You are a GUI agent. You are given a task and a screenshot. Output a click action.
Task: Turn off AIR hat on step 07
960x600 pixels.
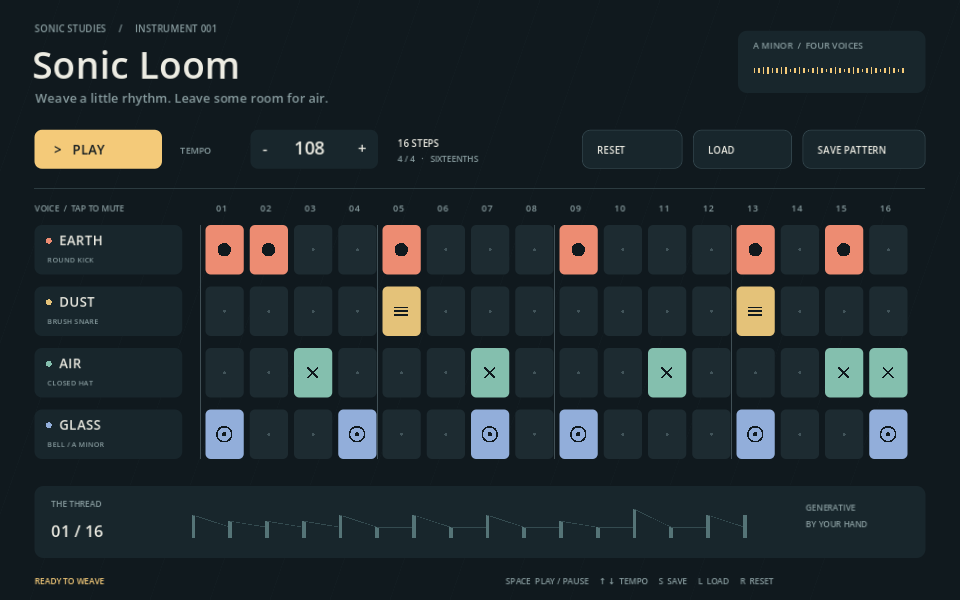[490, 373]
